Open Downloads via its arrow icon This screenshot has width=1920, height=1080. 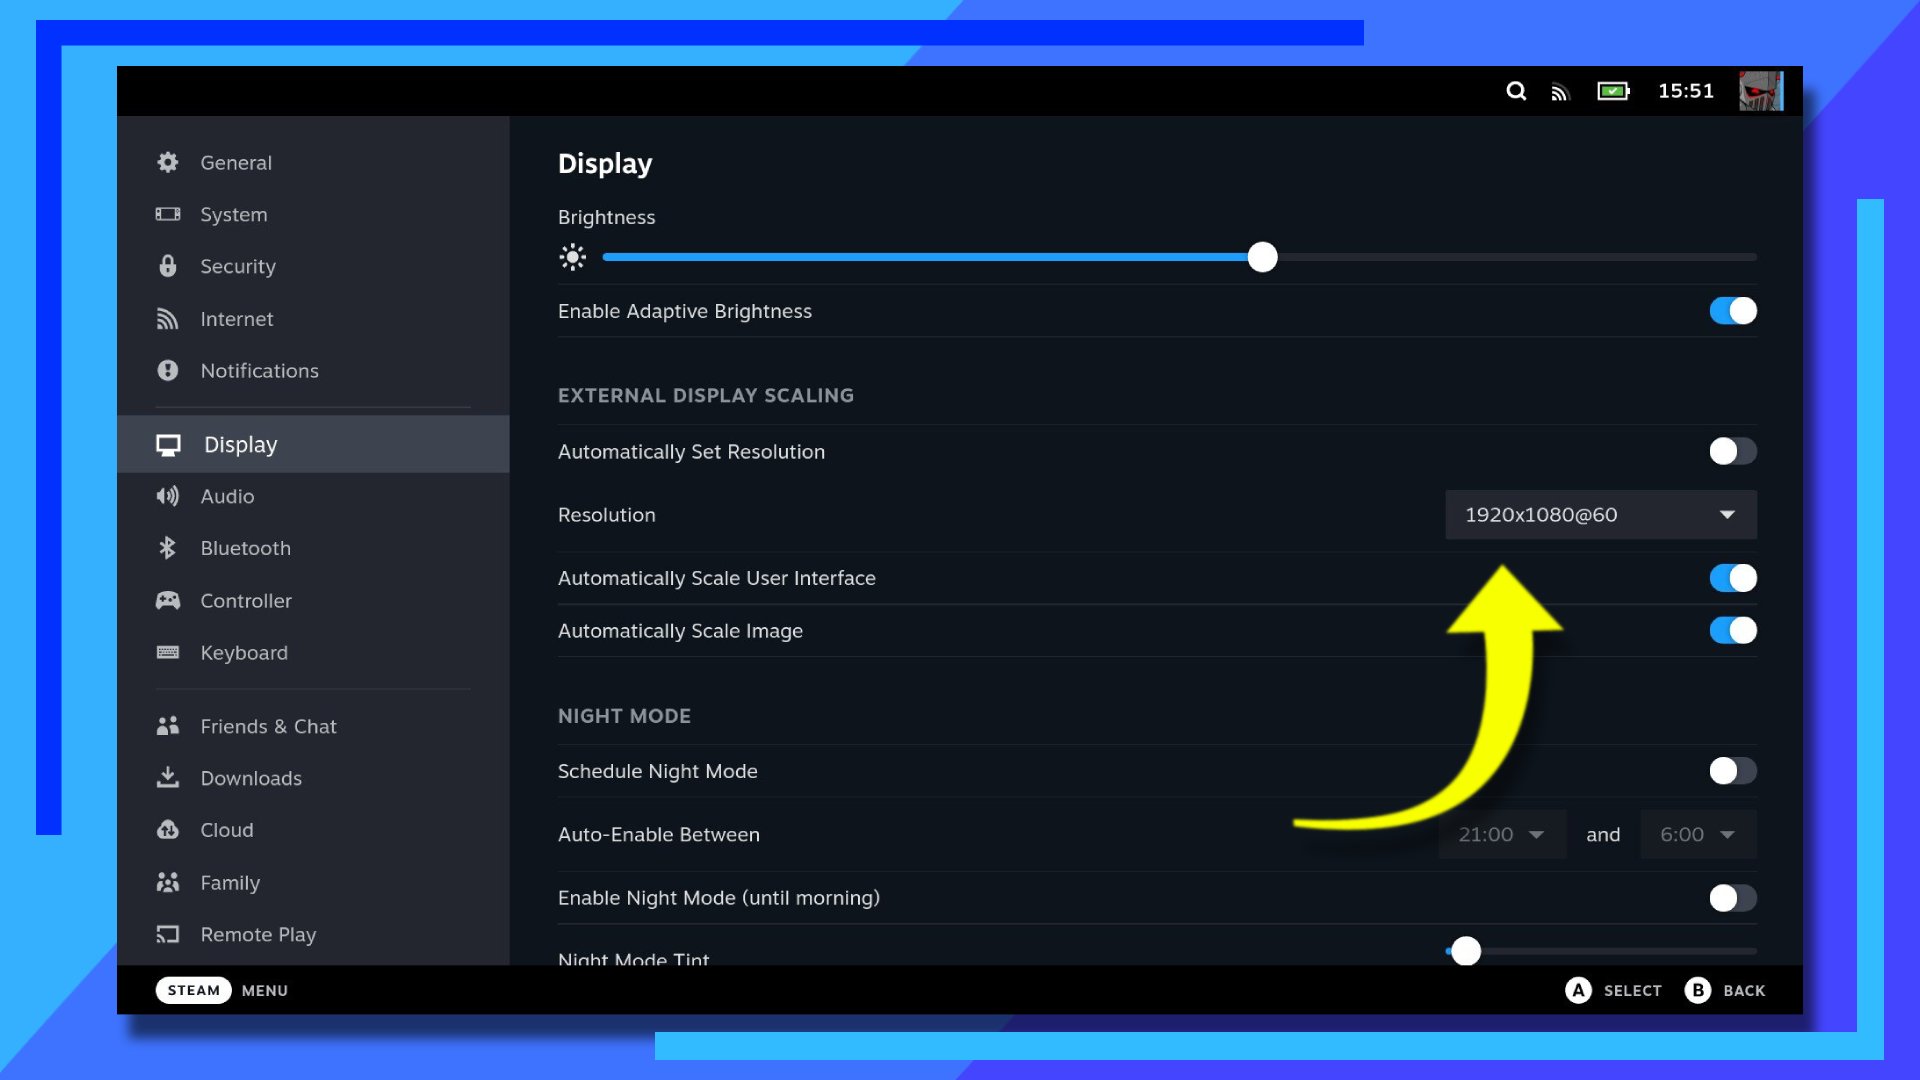(x=168, y=778)
